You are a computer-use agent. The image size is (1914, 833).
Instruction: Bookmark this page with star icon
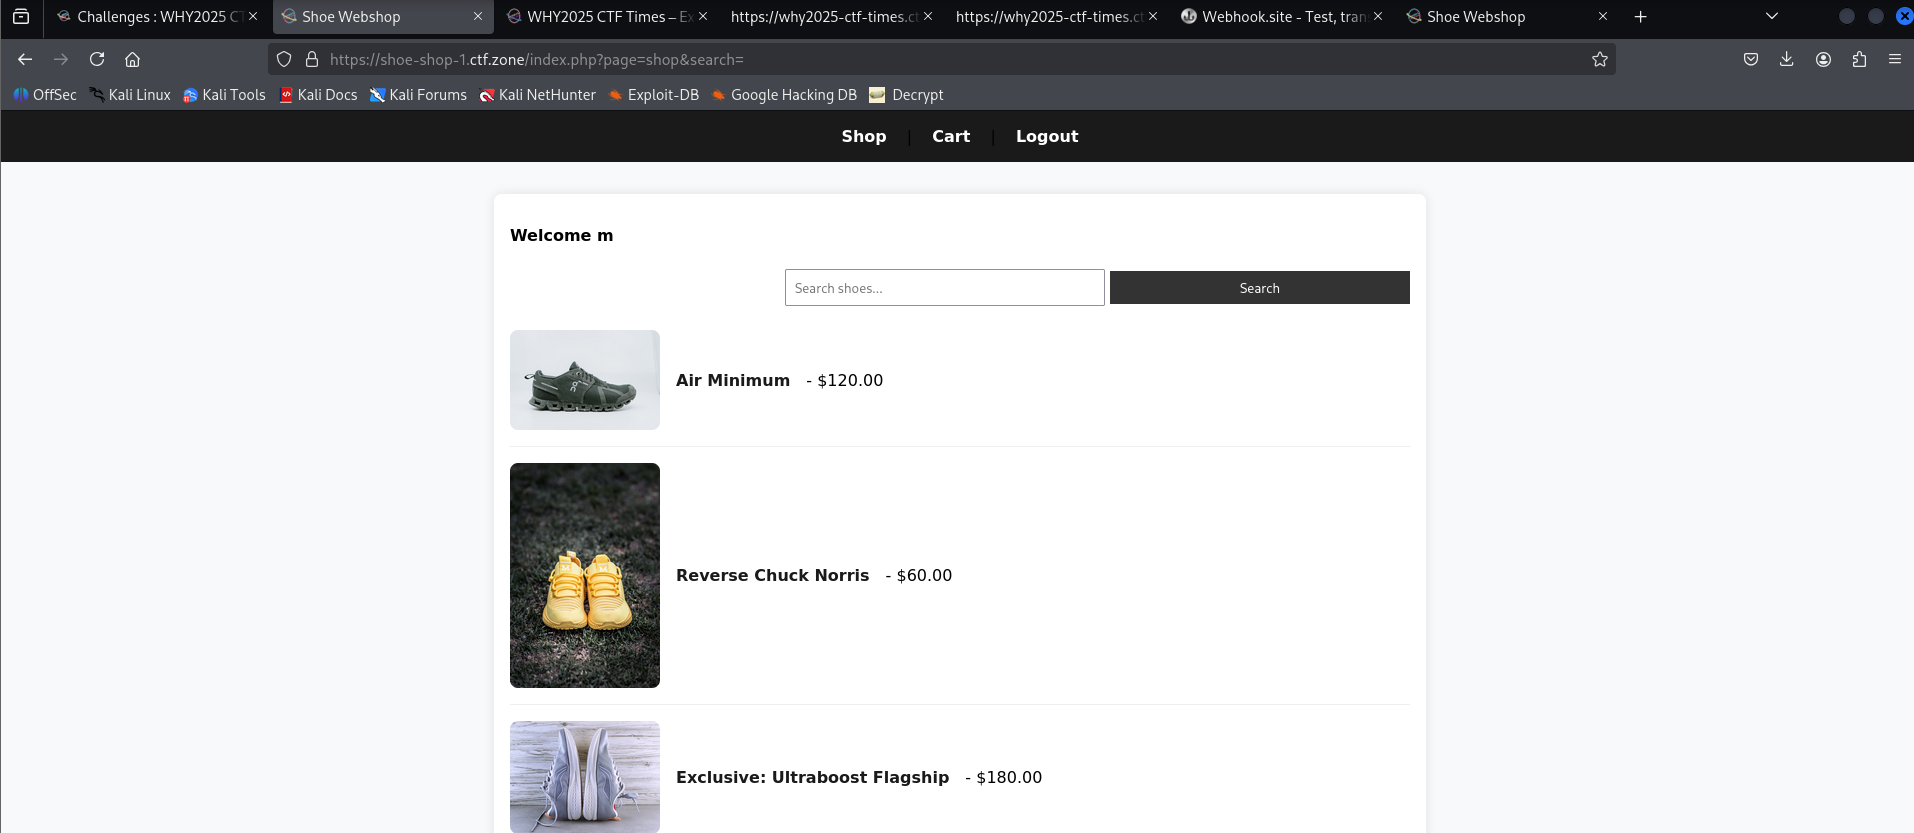click(1599, 60)
